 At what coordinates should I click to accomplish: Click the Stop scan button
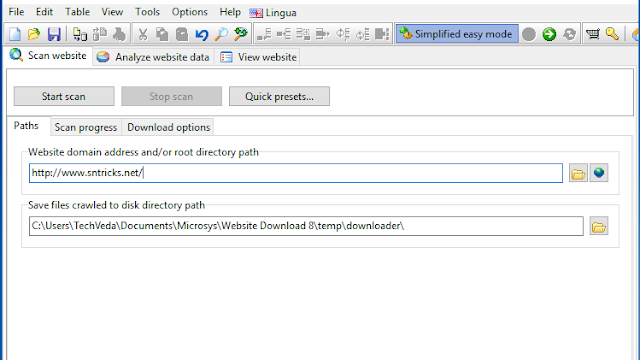coord(171,96)
